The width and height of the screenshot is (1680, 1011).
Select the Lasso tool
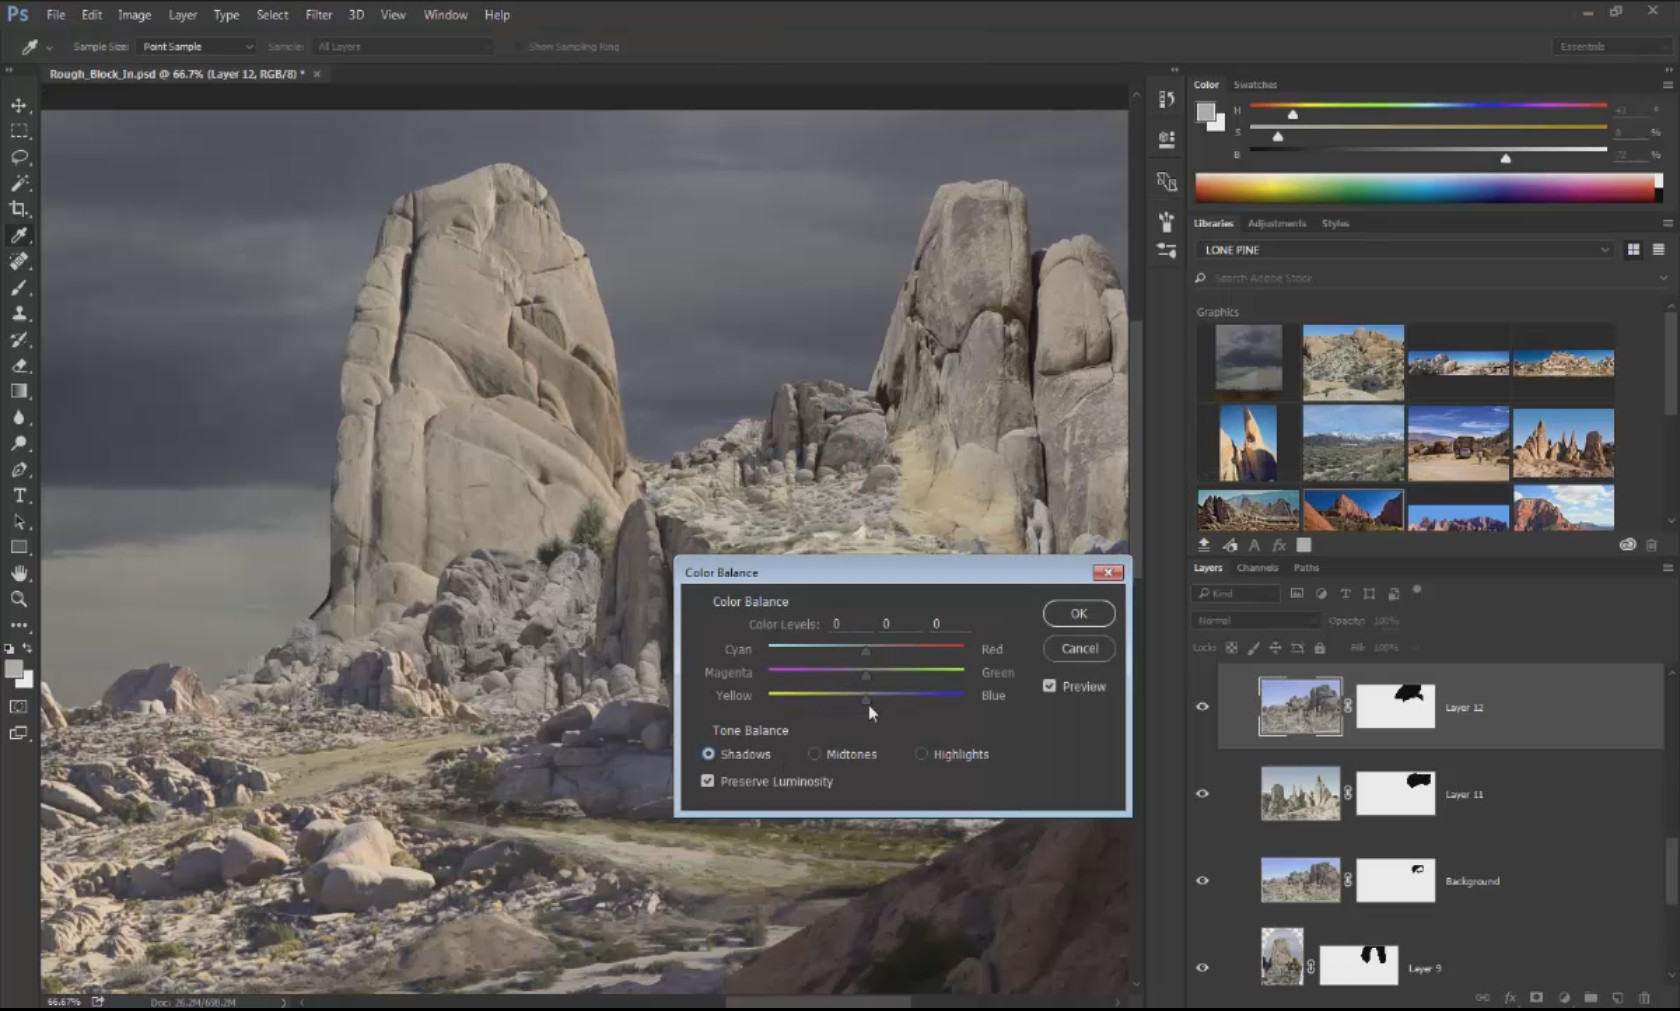coord(19,157)
